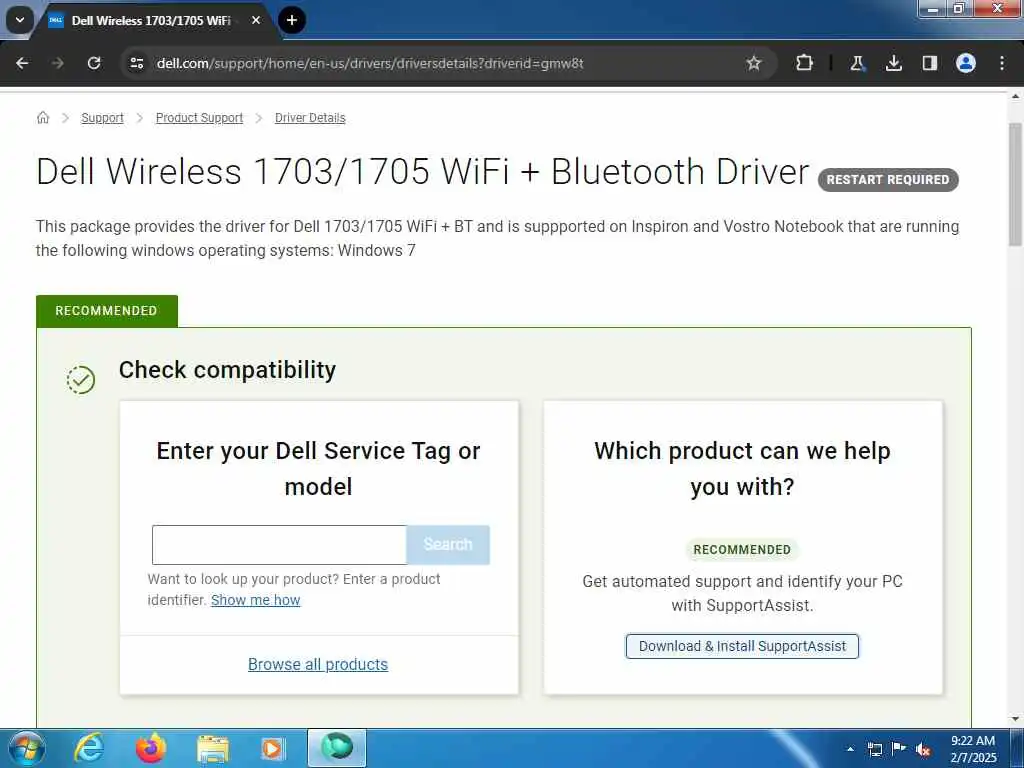The height and width of the screenshot is (768, 1024).
Task: Open the Action Center flag icon
Action: [x=899, y=749]
